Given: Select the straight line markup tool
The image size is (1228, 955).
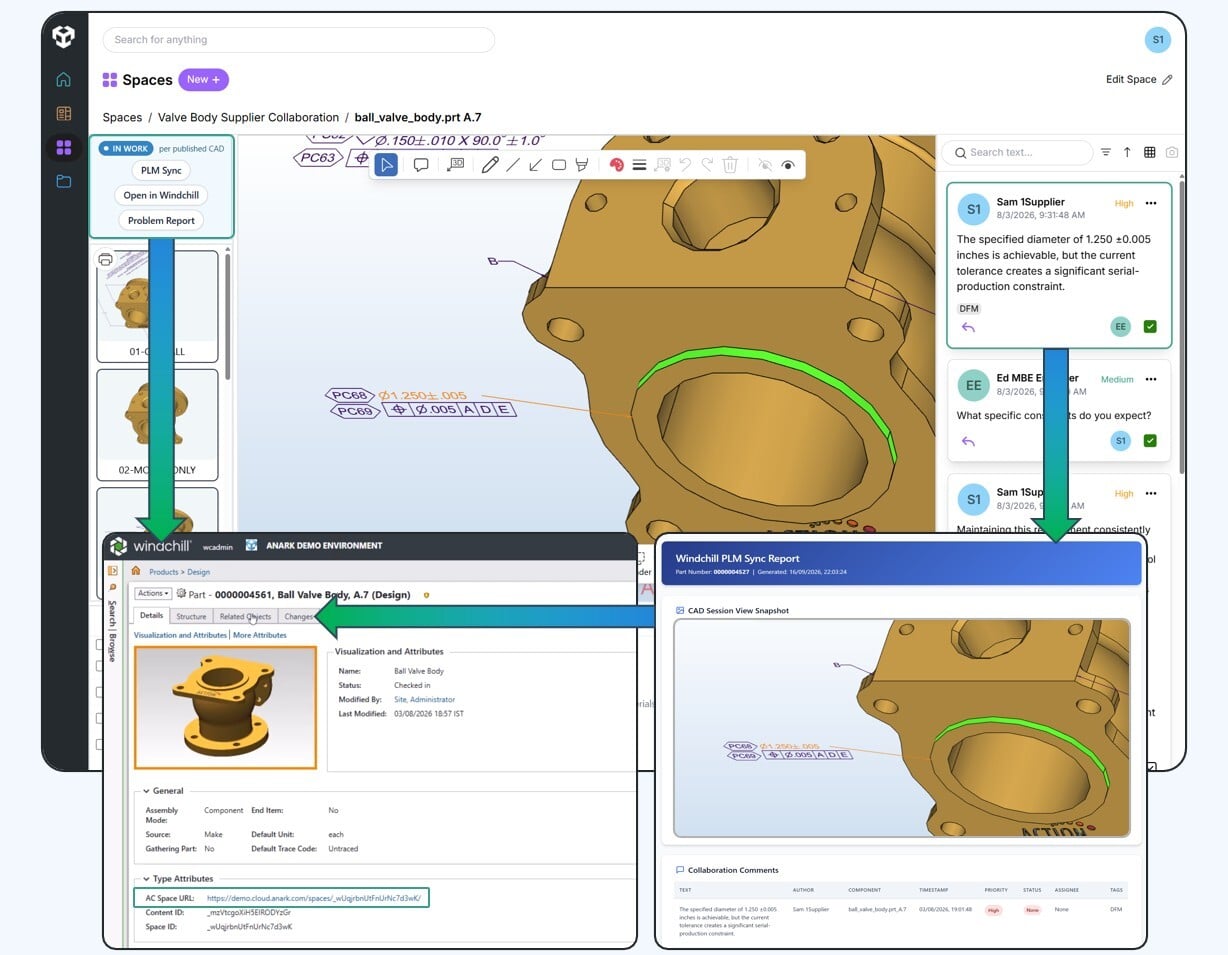Looking at the screenshot, I should 512,165.
